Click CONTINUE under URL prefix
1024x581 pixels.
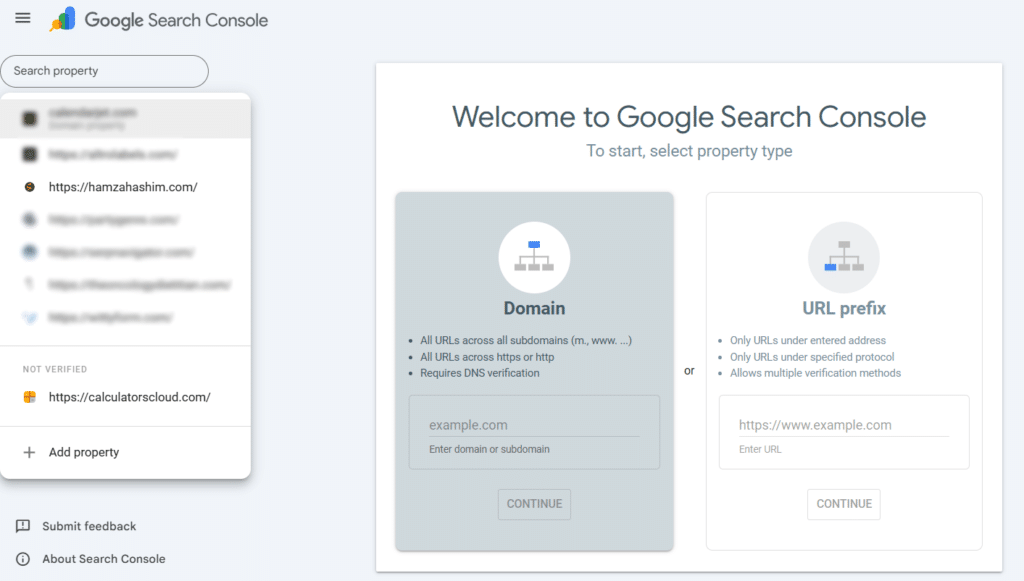click(844, 504)
